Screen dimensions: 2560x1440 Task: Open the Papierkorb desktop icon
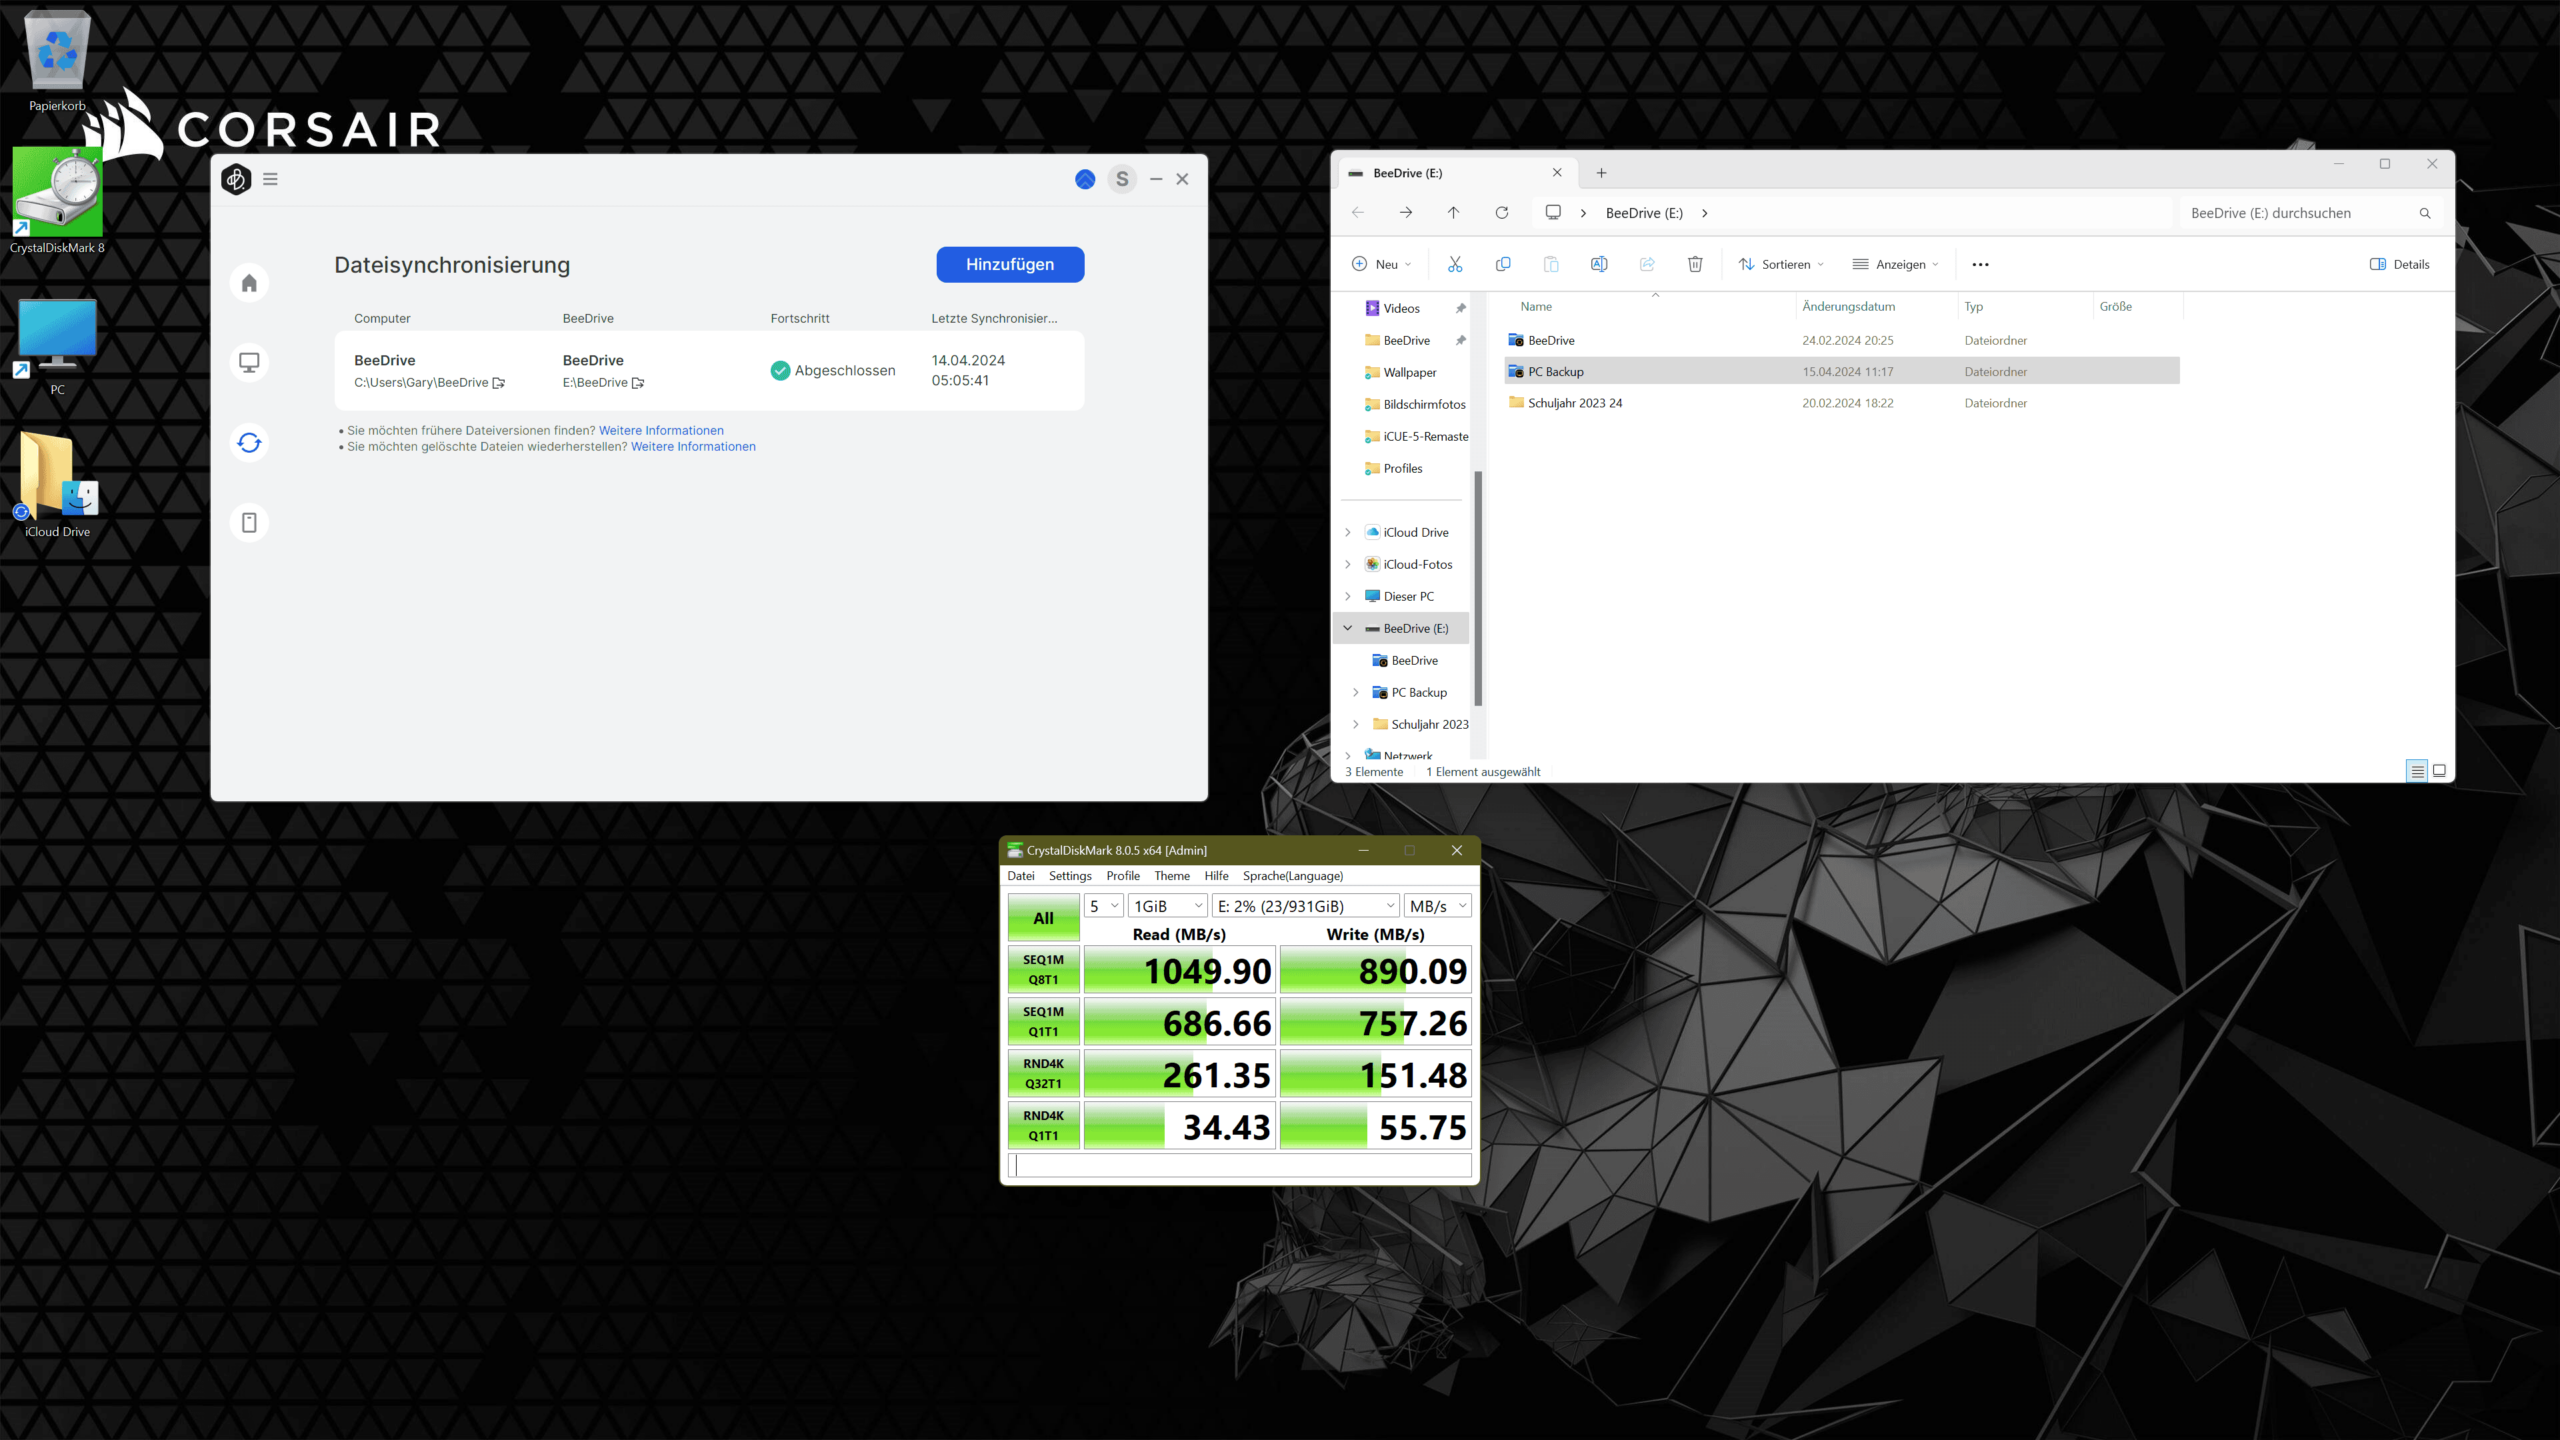click(57, 60)
